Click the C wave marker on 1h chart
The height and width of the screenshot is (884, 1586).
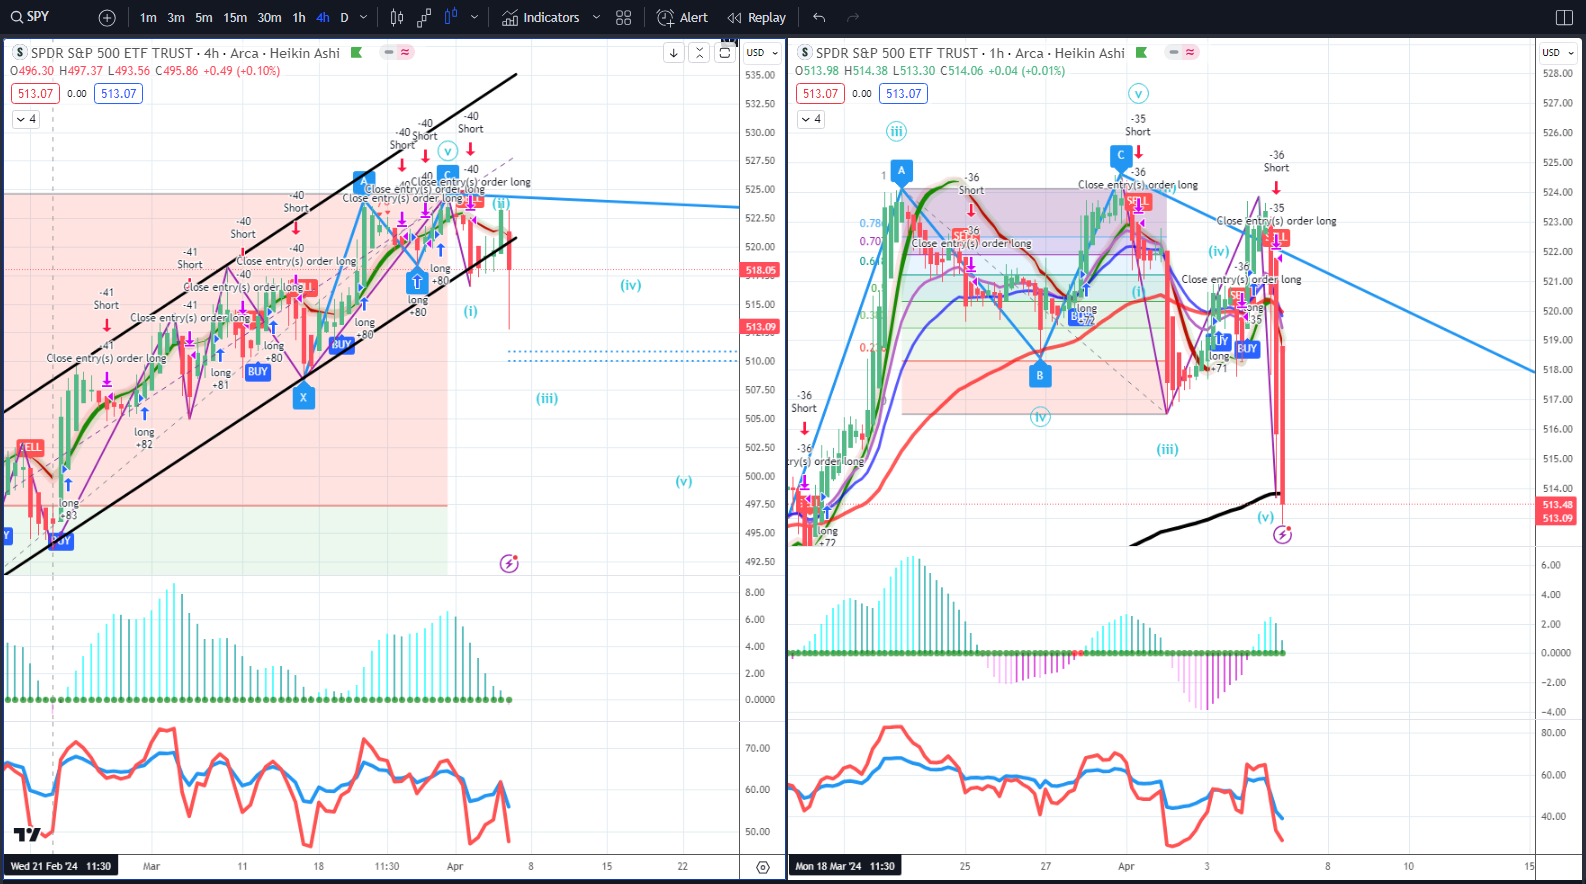(1121, 155)
